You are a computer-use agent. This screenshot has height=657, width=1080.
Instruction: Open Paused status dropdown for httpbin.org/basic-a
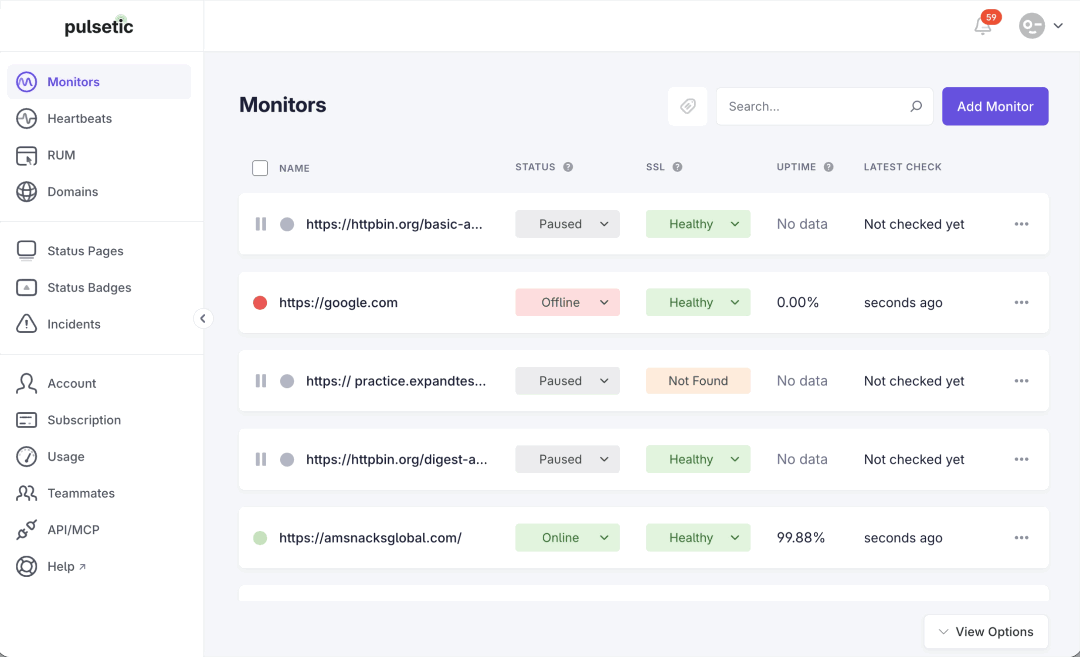[x=568, y=224]
